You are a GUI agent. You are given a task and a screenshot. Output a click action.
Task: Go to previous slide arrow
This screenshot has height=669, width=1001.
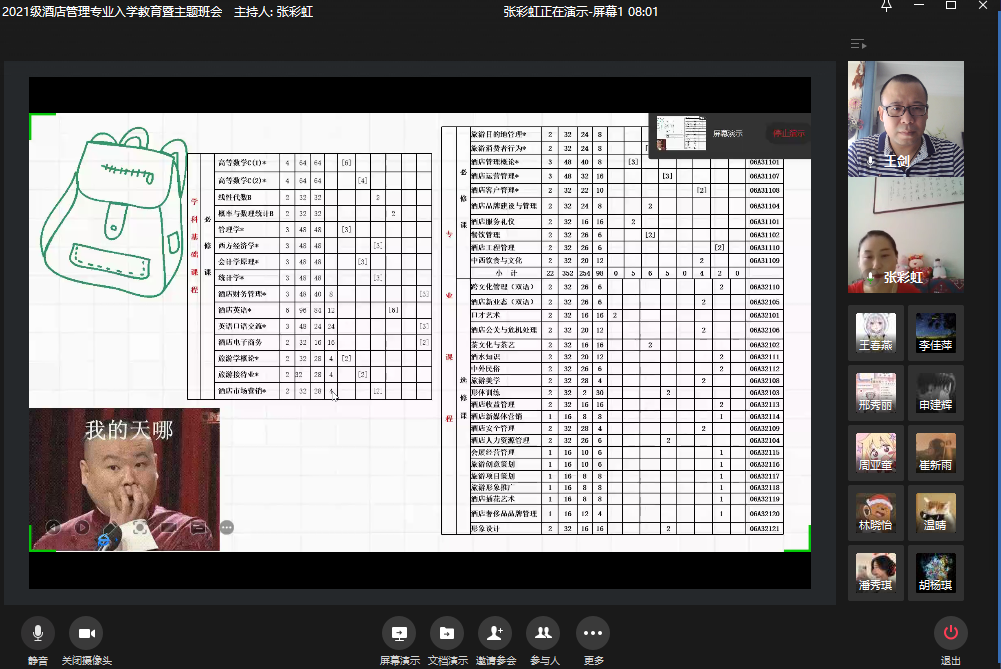click(53, 527)
